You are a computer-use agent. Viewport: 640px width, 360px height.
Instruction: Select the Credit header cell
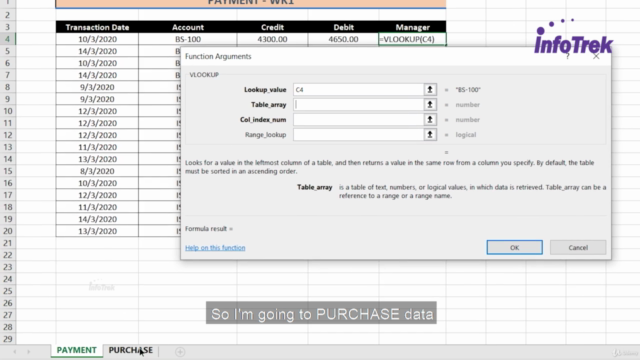272,27
